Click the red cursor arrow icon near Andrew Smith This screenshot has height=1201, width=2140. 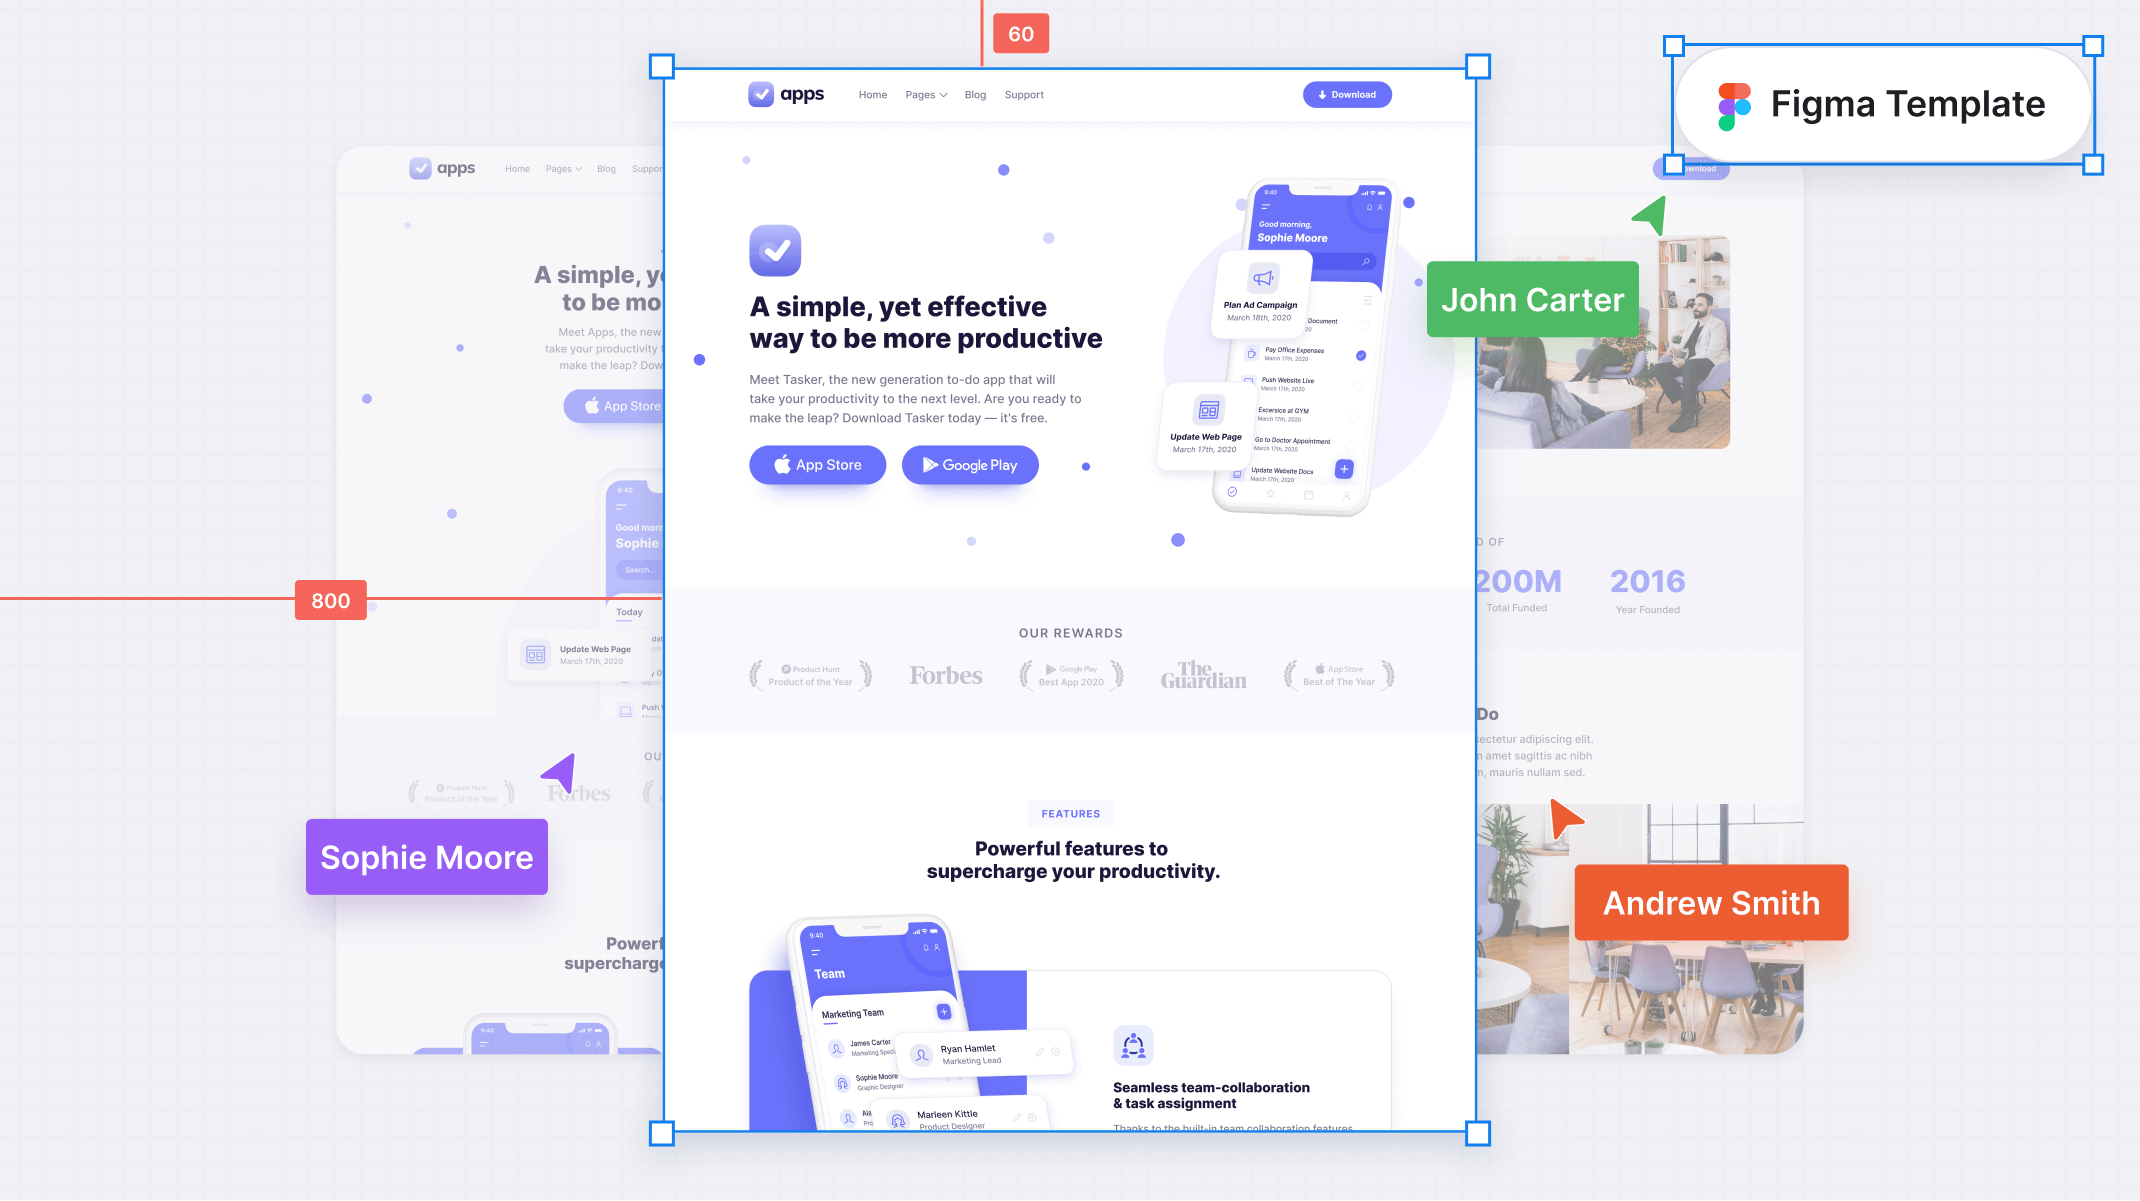point(1564,820)
